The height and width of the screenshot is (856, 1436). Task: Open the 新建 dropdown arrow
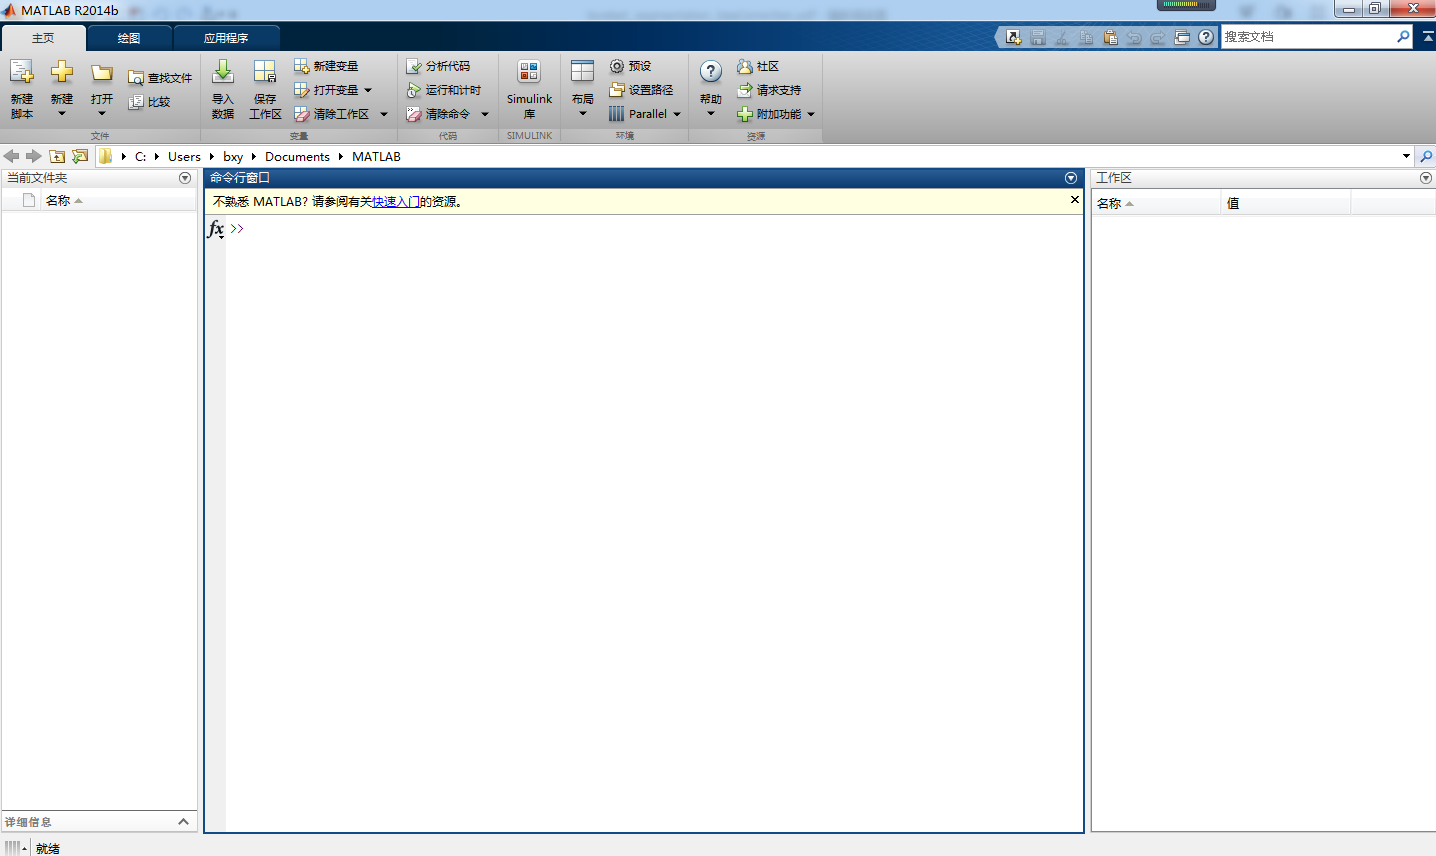(62, 113)
